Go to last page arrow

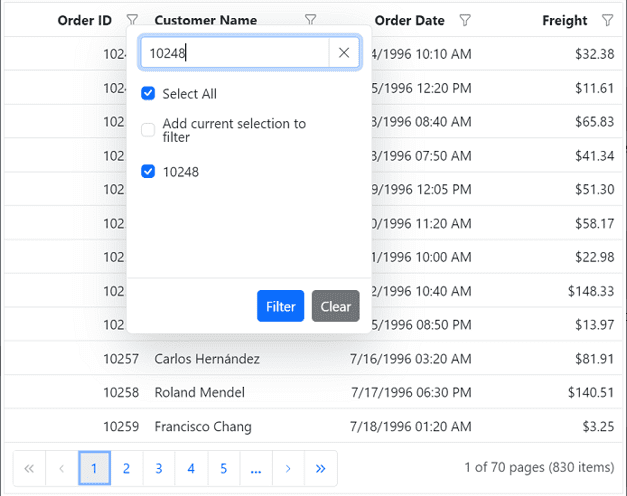tap(320, 468)
